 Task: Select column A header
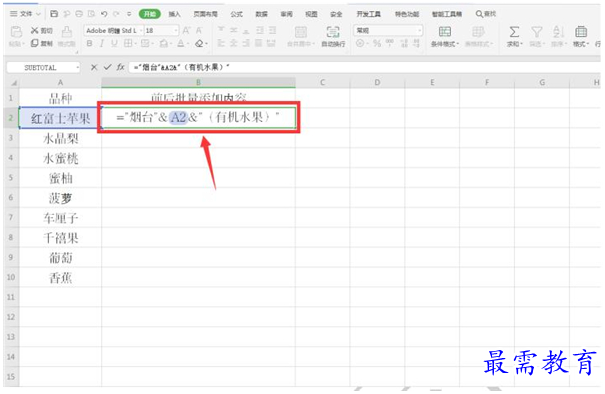(x=61, y=82)
